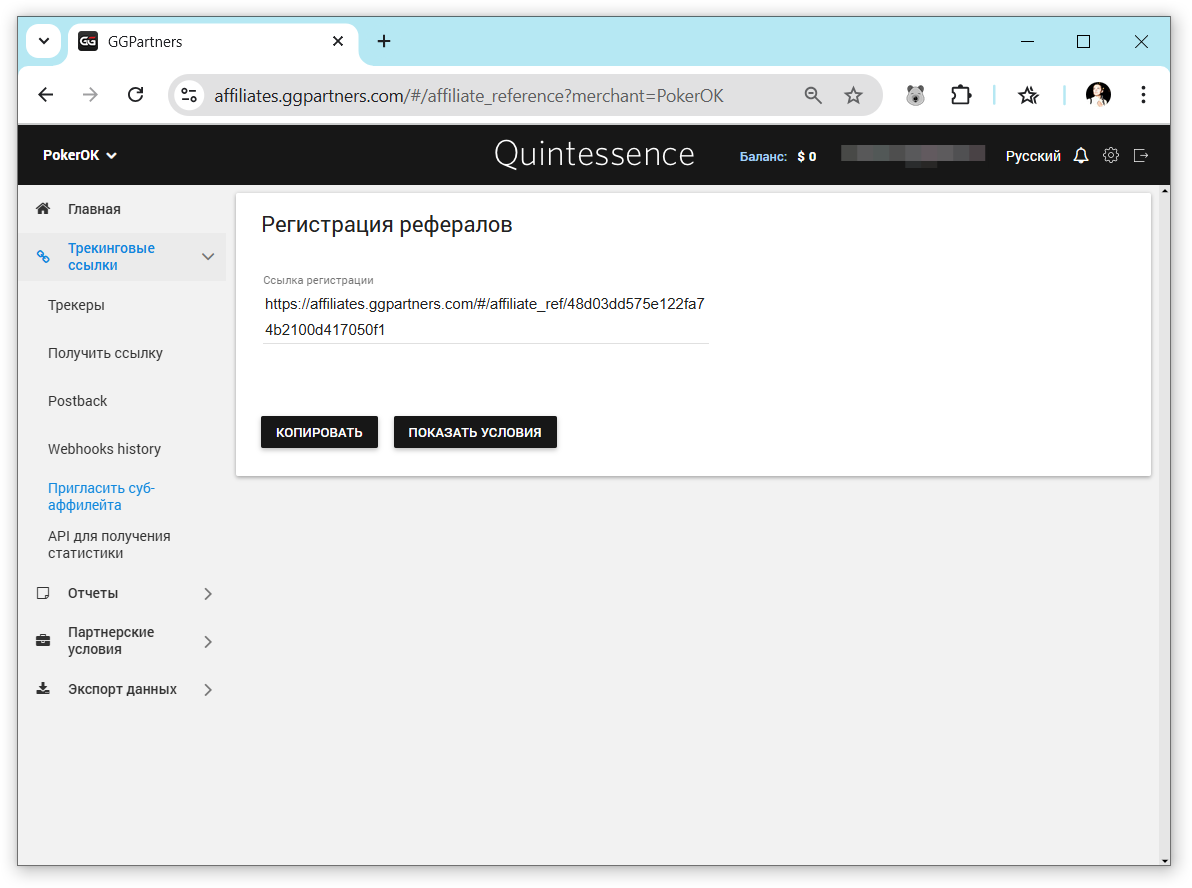
Task: Bookmark this page with the star icon
Action: [x=854, y=95]
